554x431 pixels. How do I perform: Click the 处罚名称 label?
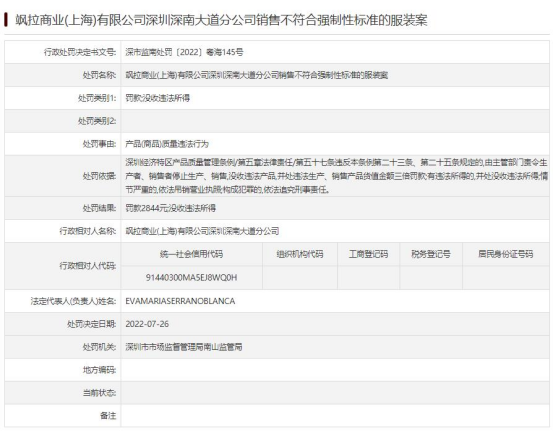[x=99, y=75]
